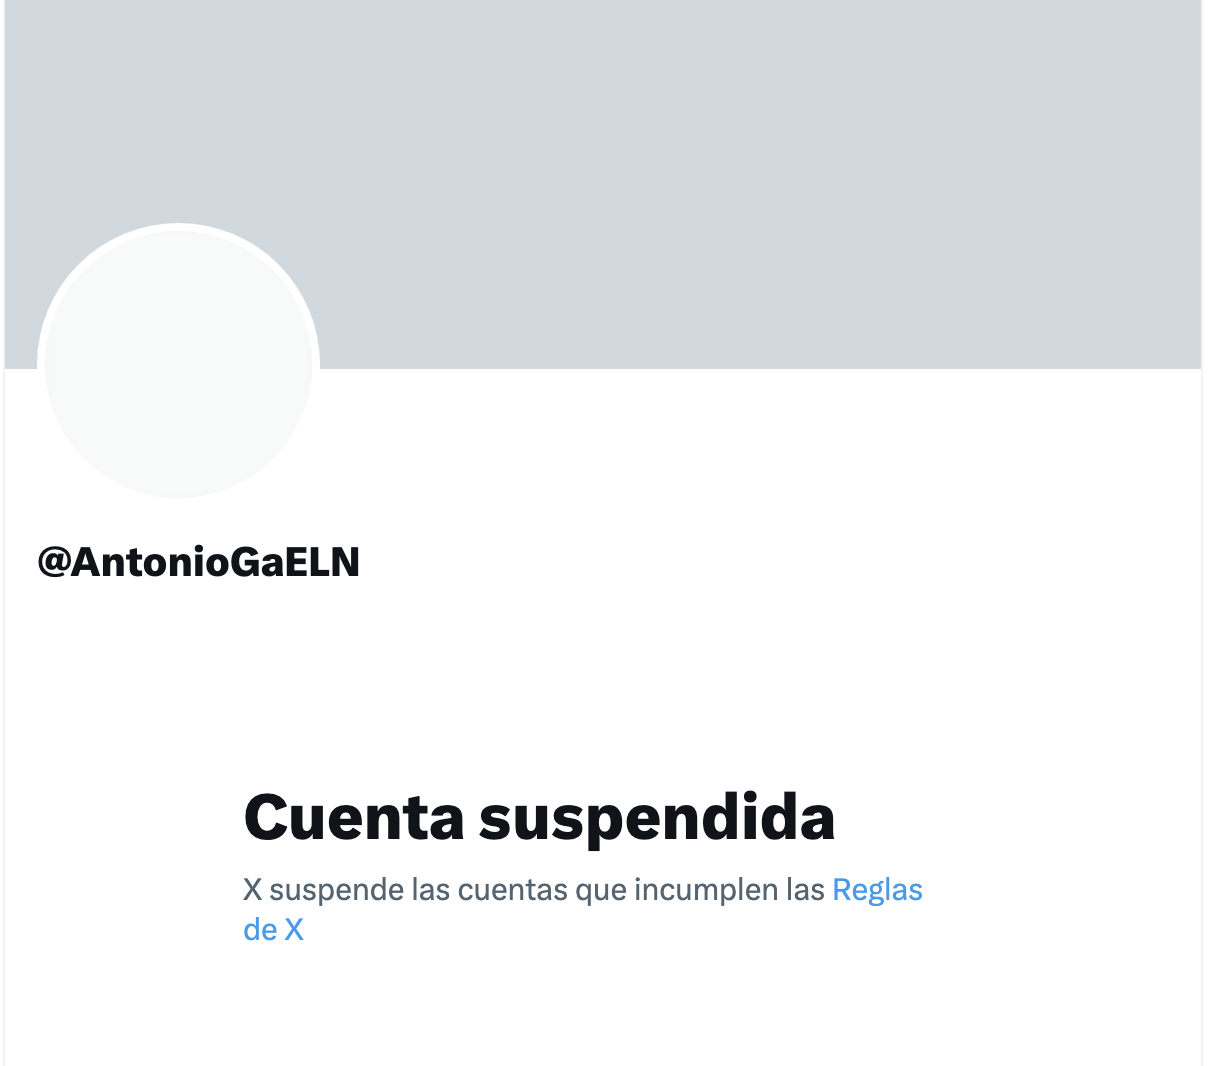The width and height of the screenshot is (1210, 1066).
Task: Click the blue 'X' ending the rules link
Action: (294, 930)
